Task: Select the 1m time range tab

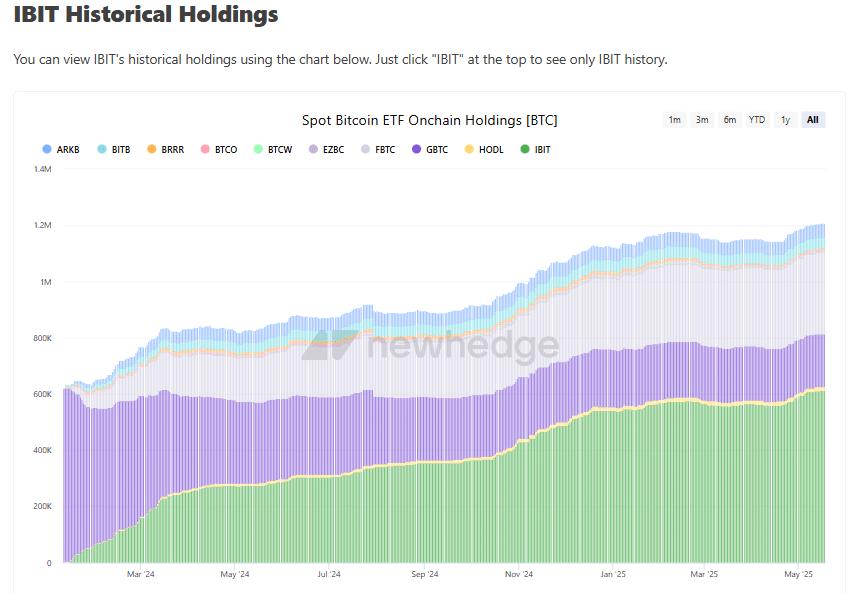Action: click(x=674, y=119)
